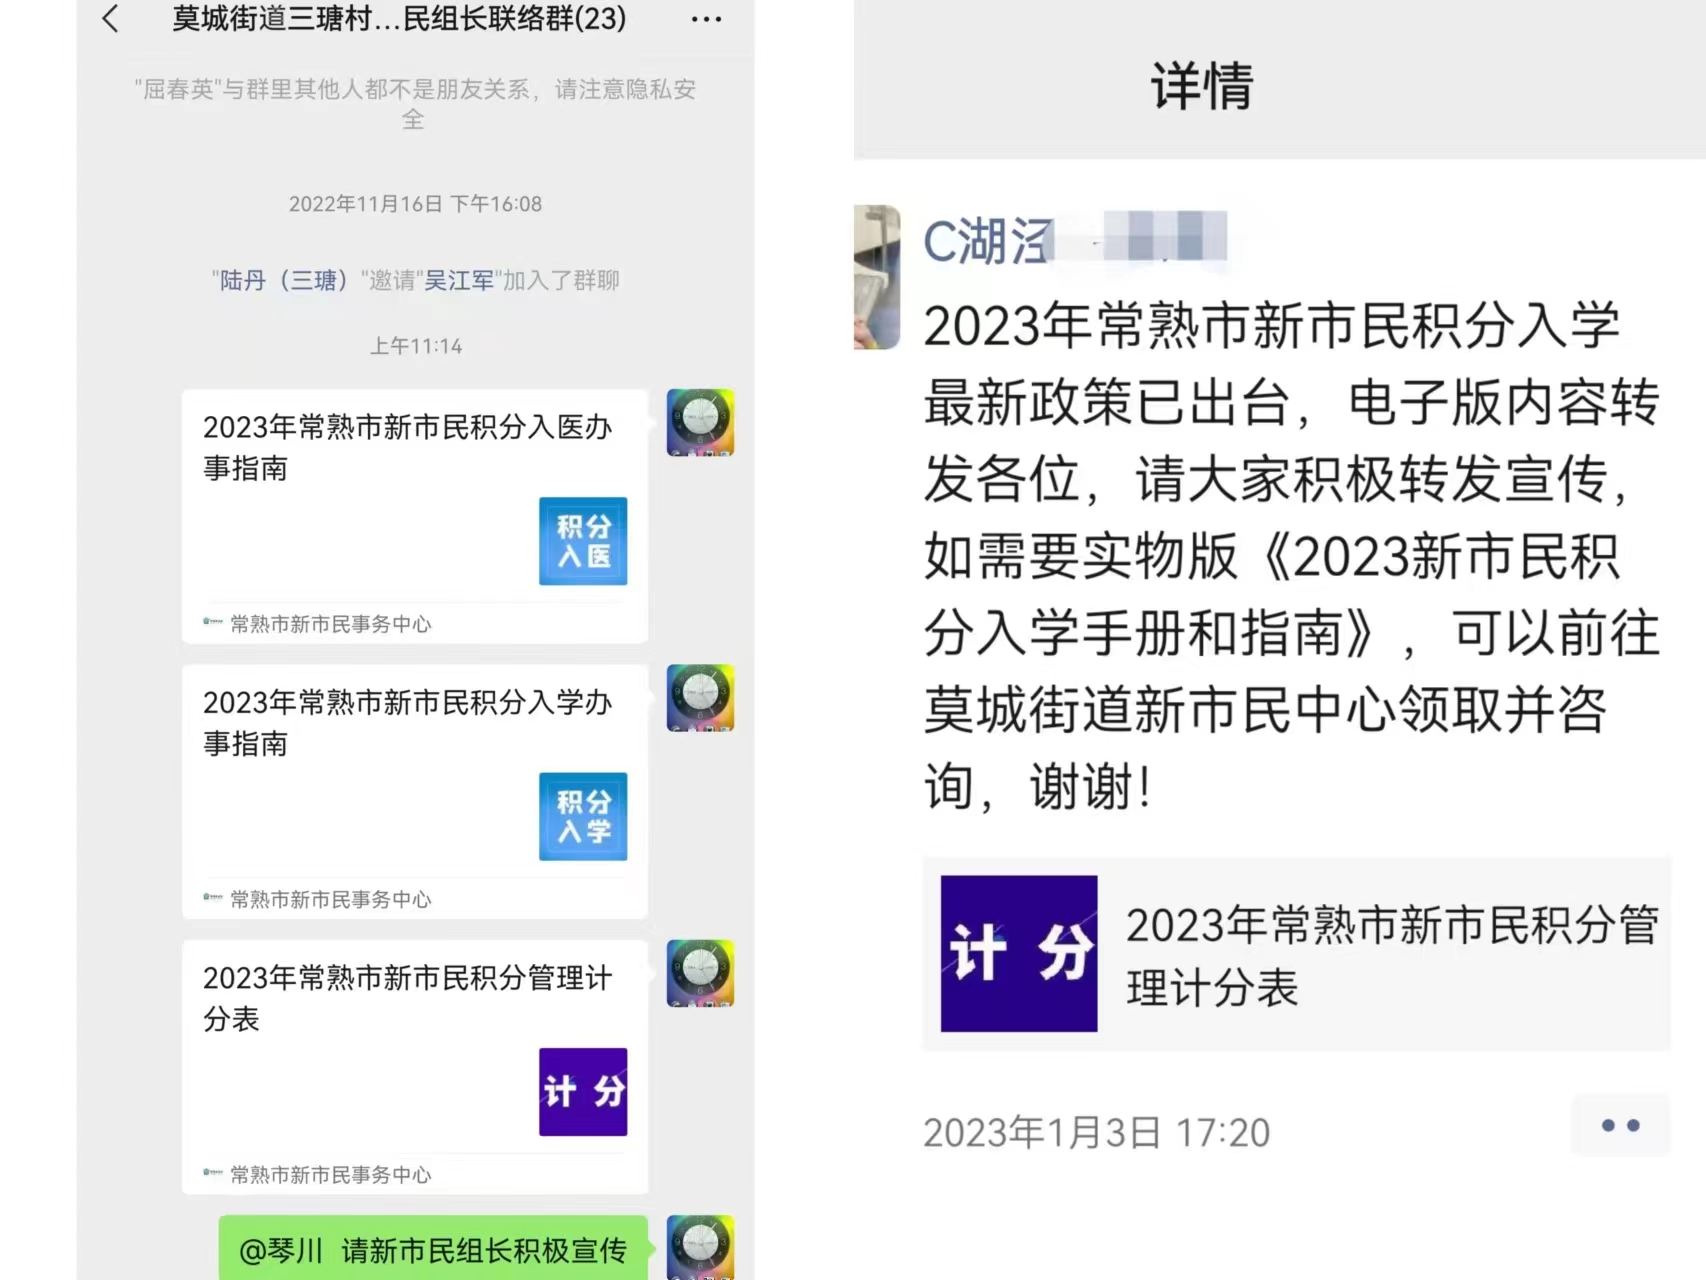Open 2023年常熟市新市民积分管理计分表 card in the chat
Viewport: 1706px width, 1280px height.
415,1067
